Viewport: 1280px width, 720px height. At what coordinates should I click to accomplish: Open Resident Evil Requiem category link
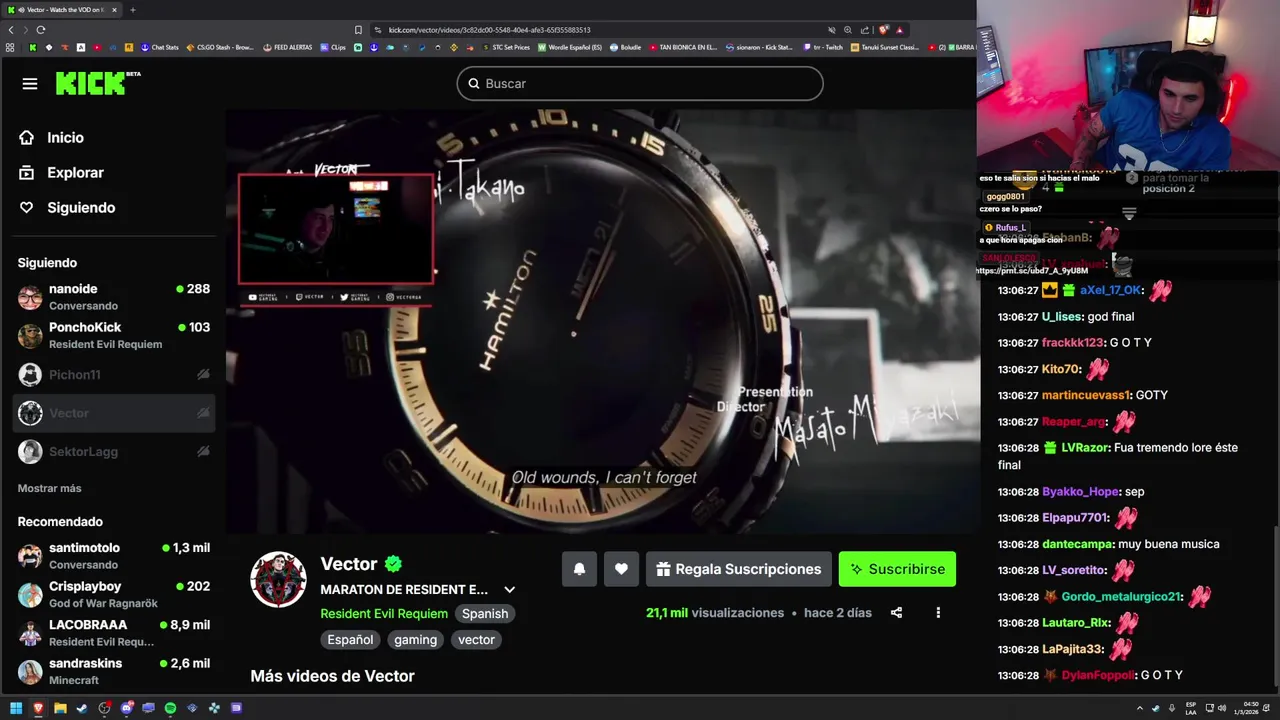coord(384,614)
